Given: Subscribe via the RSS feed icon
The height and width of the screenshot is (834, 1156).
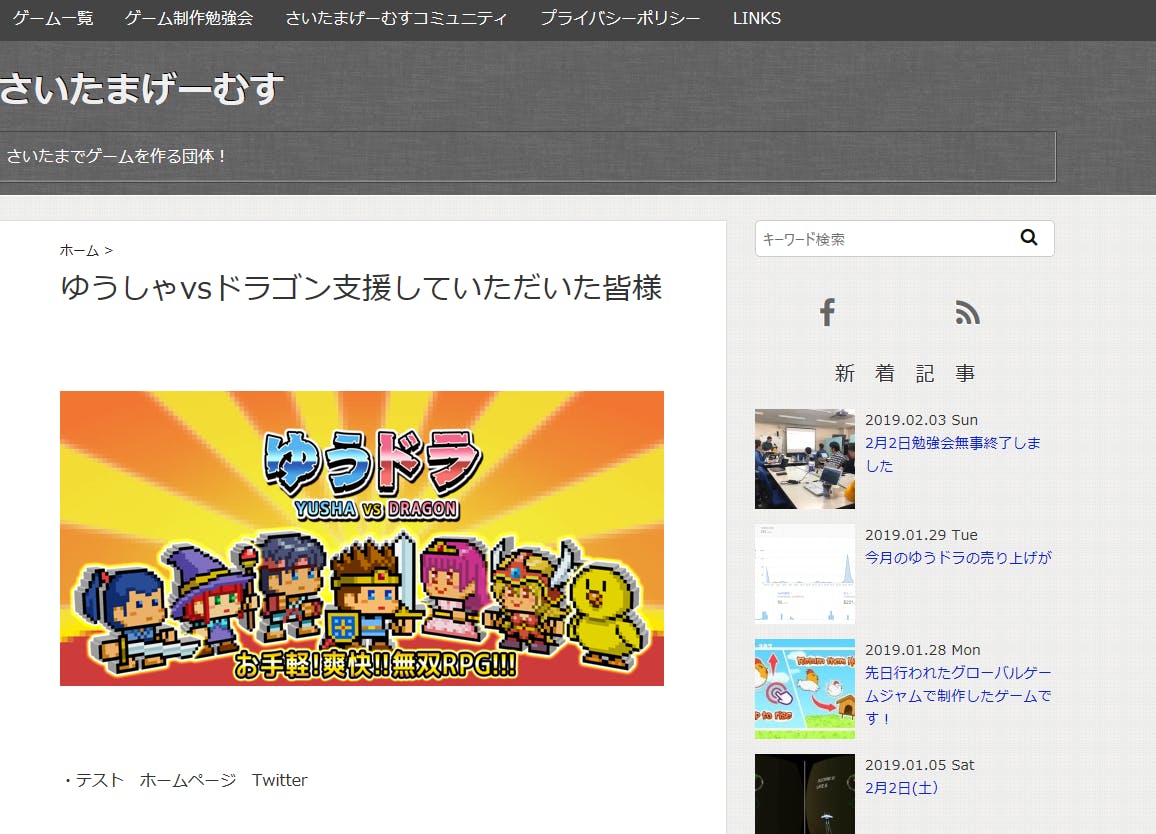Looking at the screenshot, I should click(967, 312).
